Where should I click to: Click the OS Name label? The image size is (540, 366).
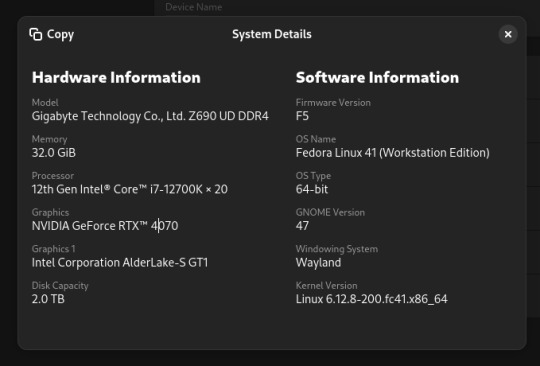pyautogui.click(x=316, y=139)
